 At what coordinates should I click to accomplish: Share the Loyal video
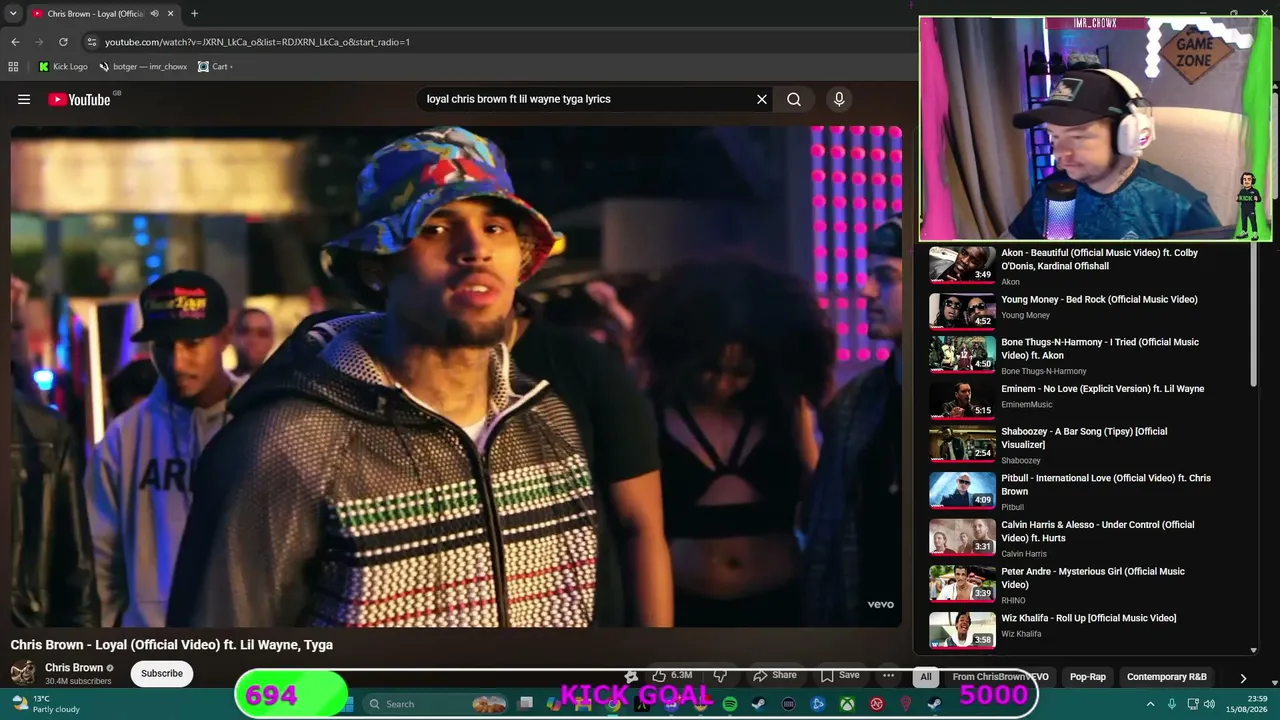(x=775, y=676)
